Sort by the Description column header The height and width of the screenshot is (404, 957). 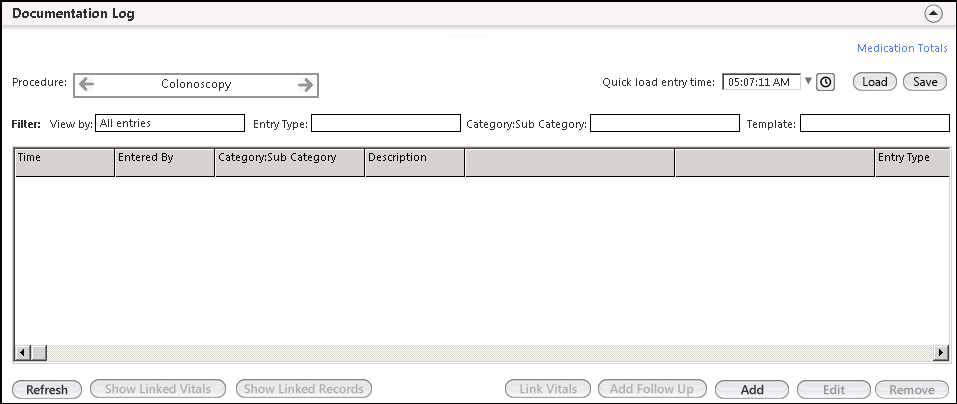415,162
